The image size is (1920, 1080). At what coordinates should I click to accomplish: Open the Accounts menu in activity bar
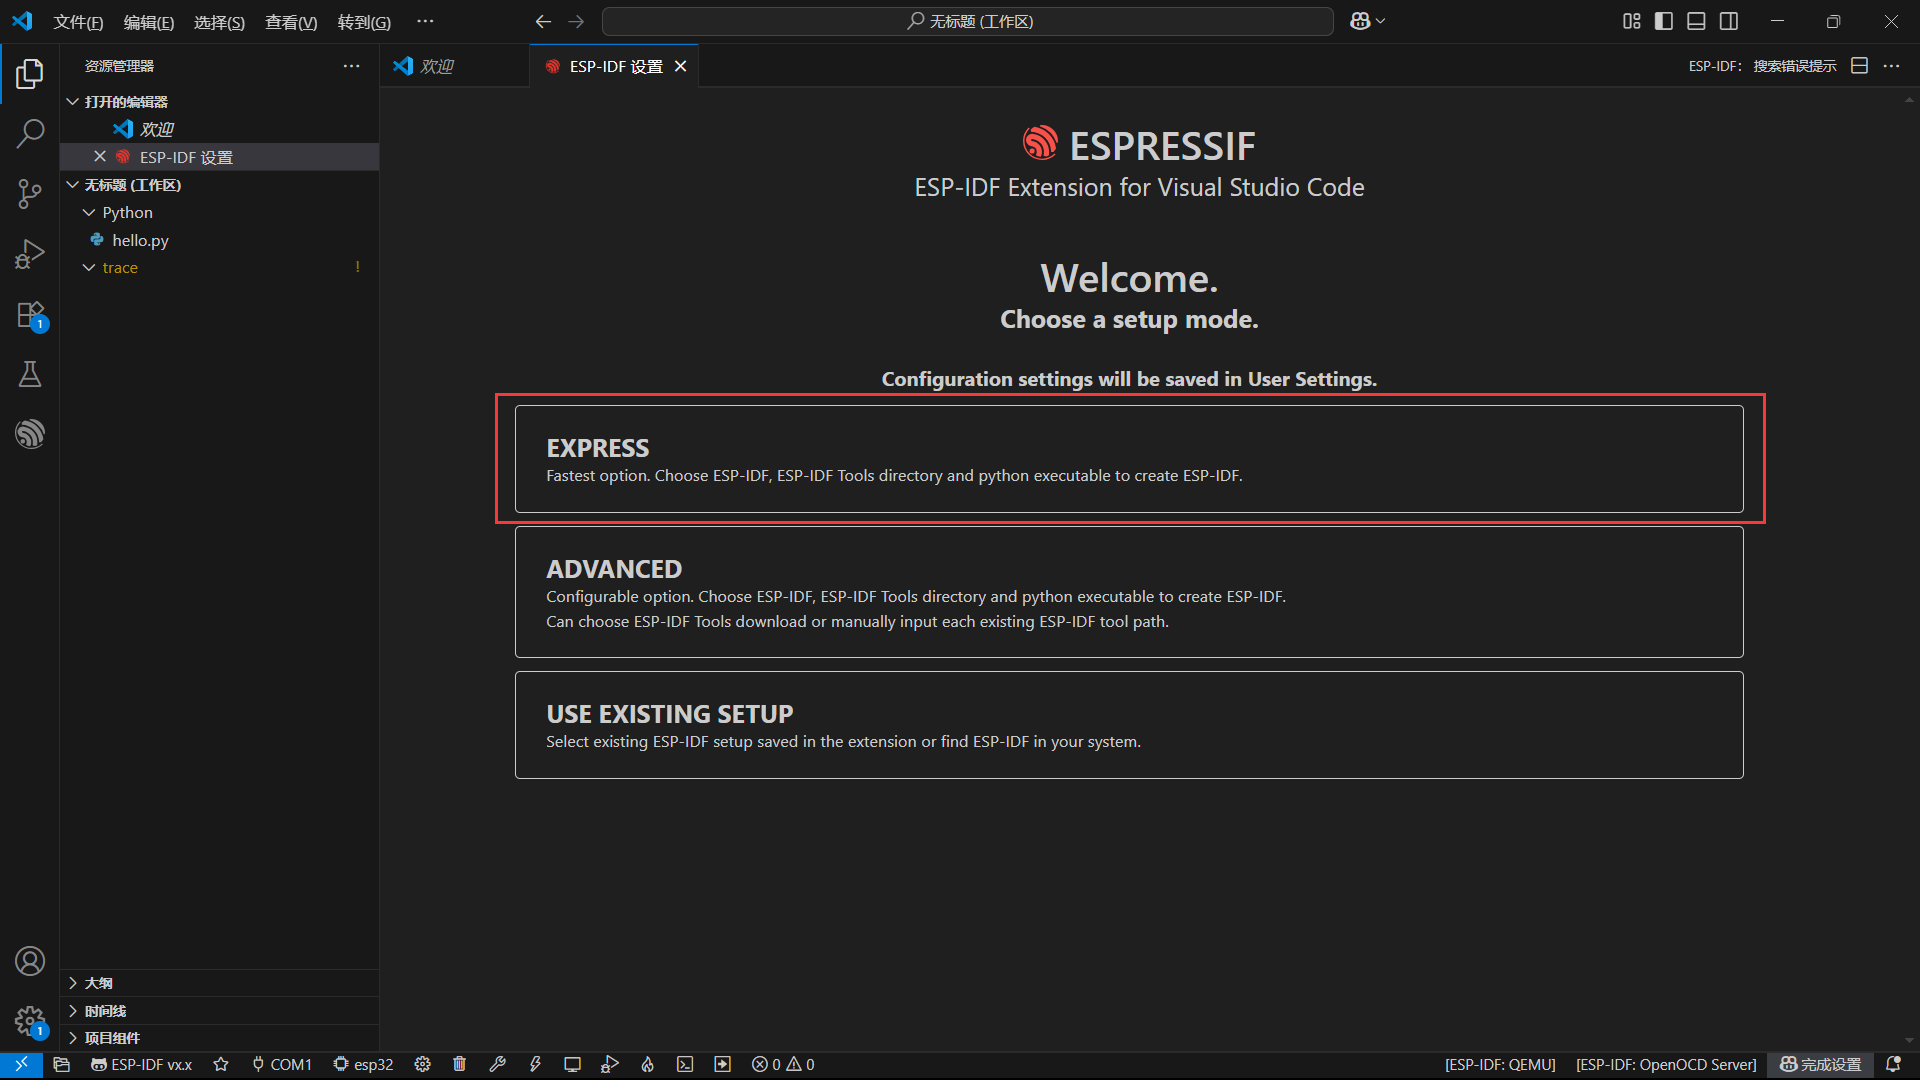(x=30, y=961)
